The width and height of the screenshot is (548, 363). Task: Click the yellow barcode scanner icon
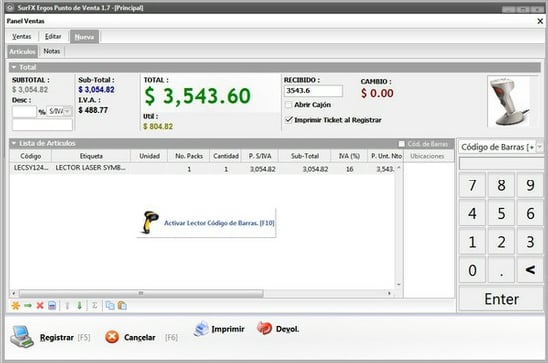coord(150,222)
